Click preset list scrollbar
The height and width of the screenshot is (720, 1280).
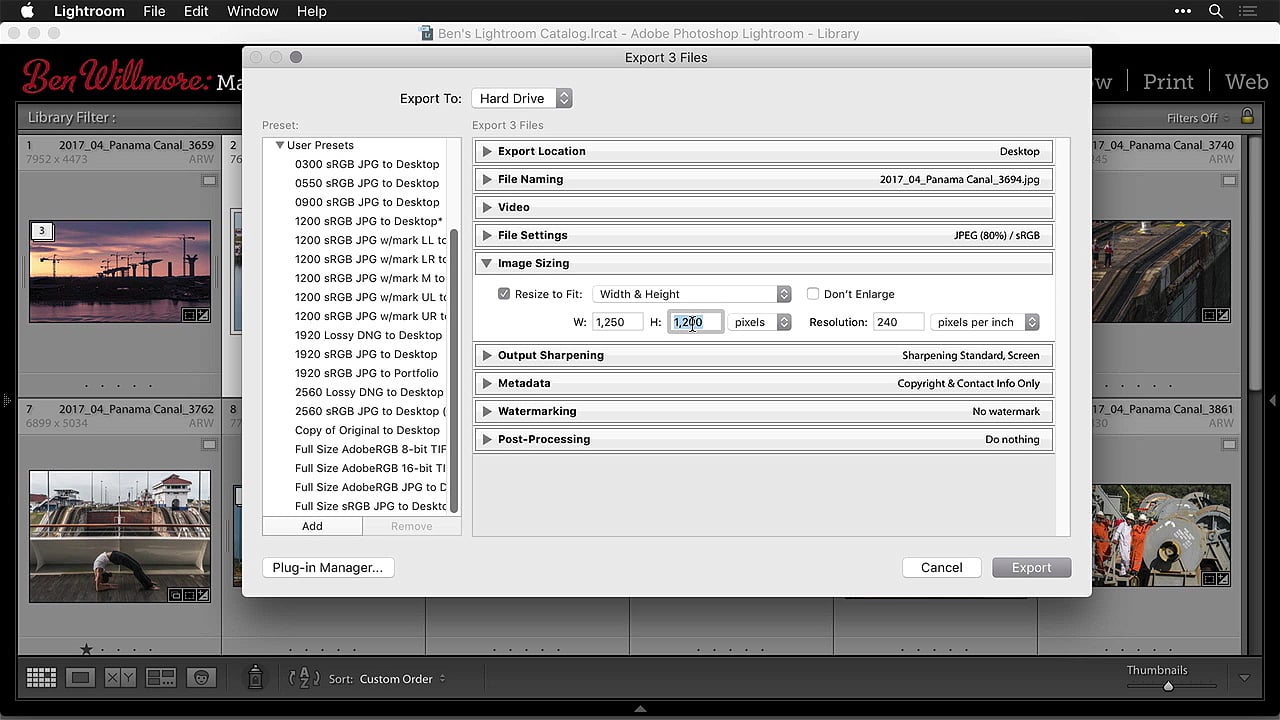coord(455,370)
